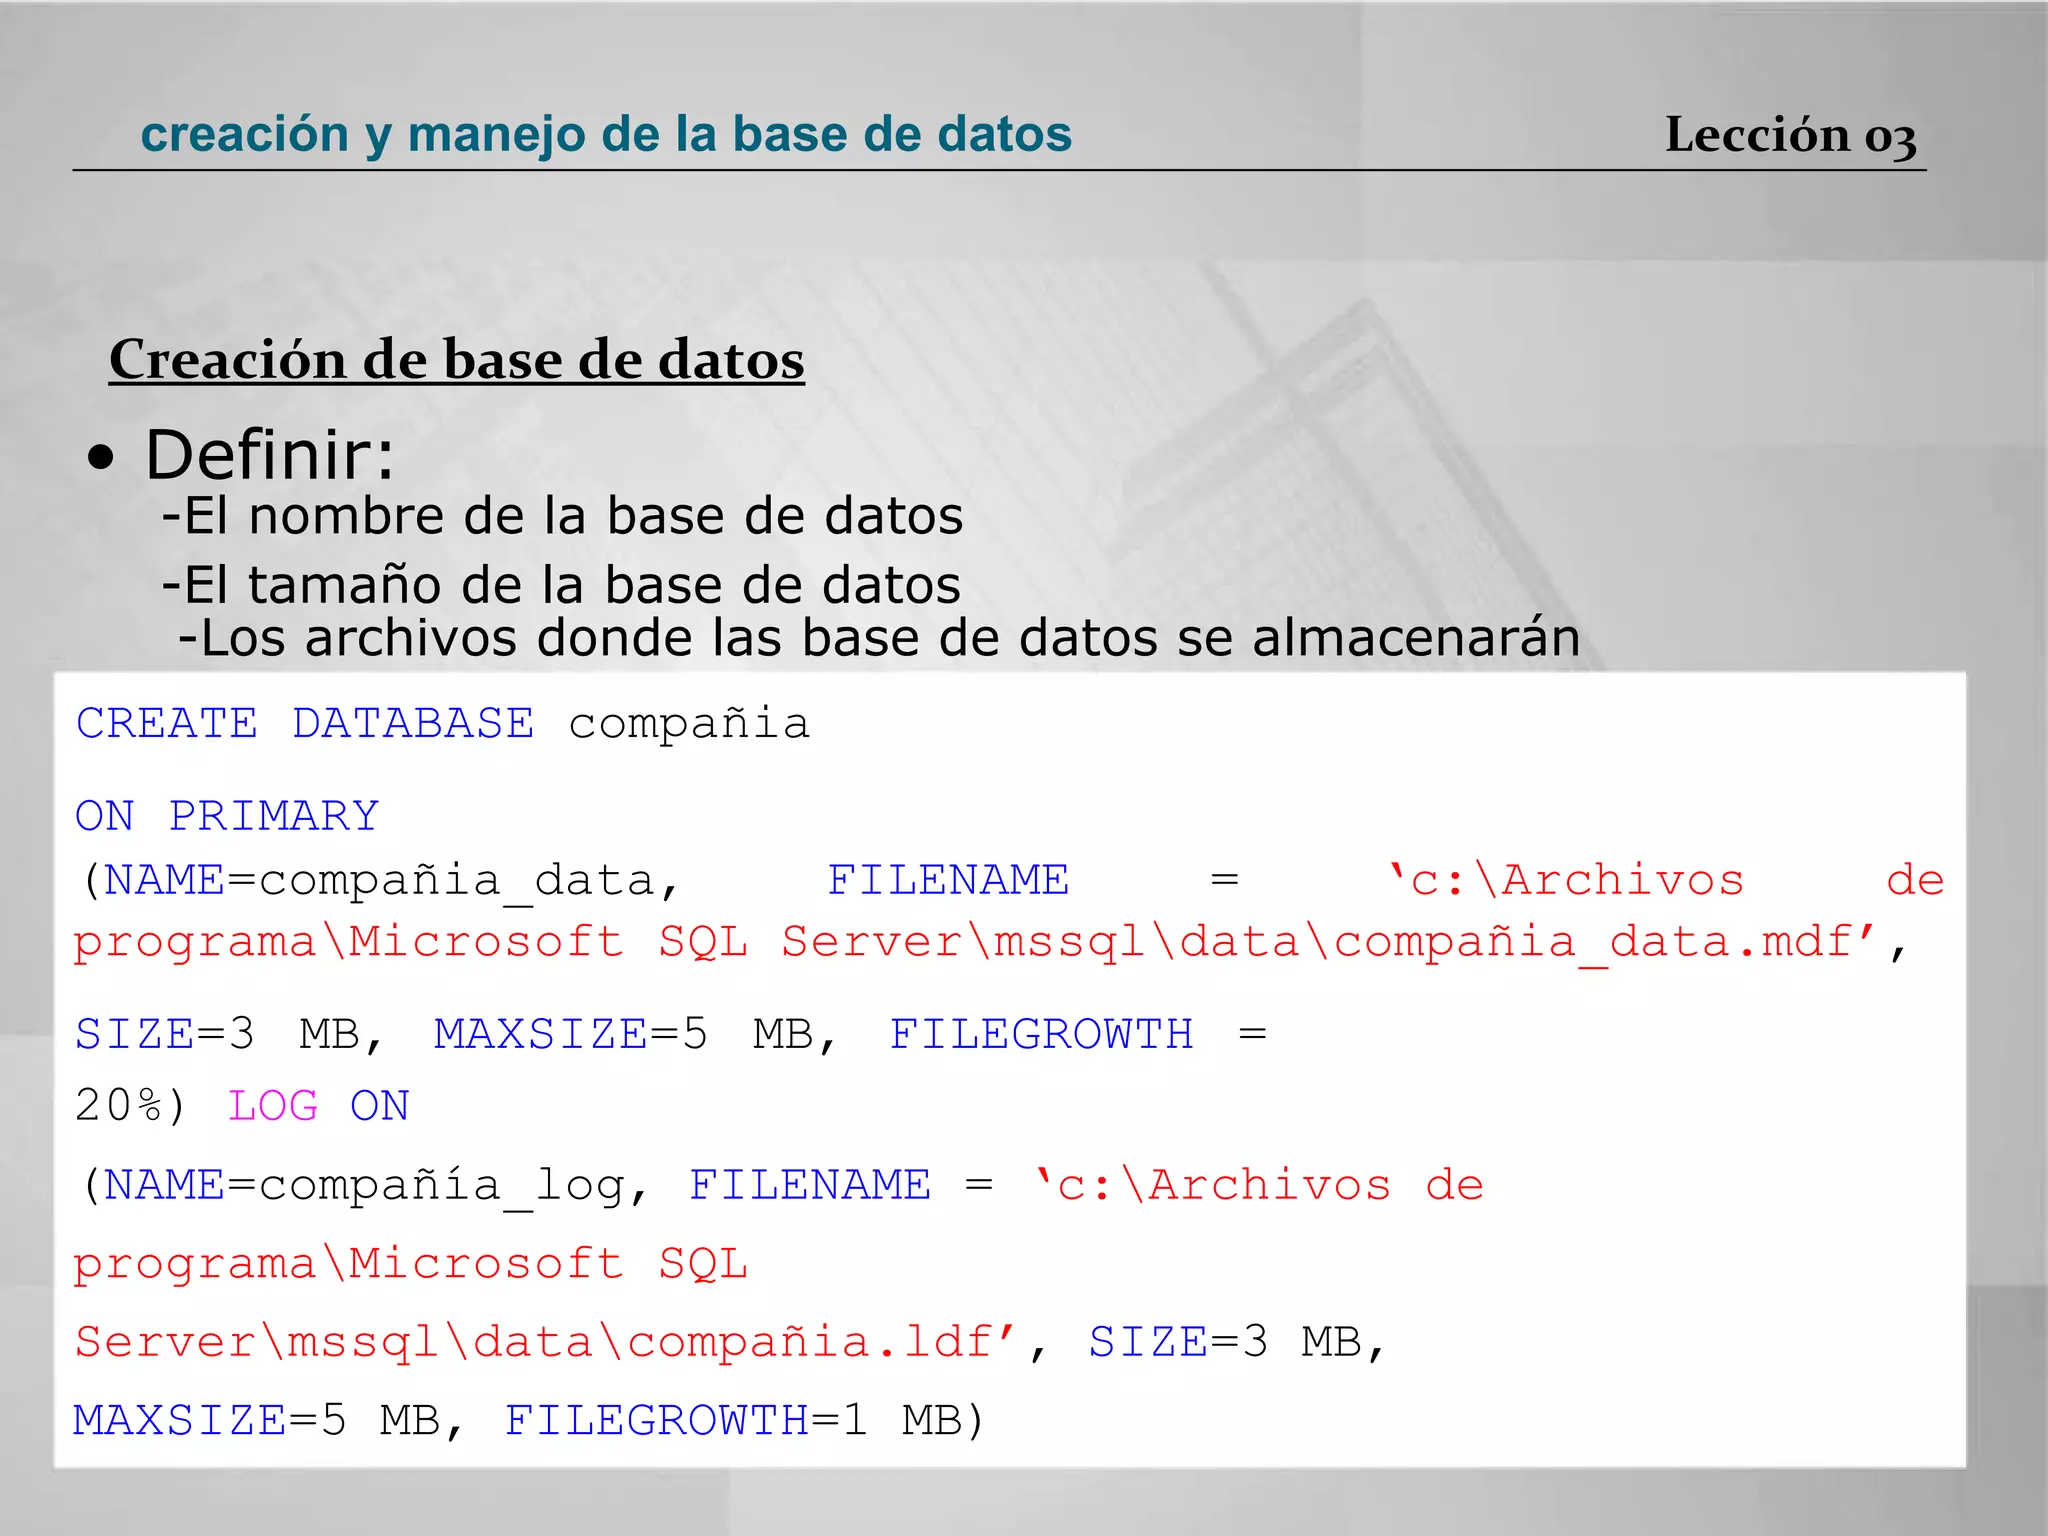The width and height of the screenshot is (2048, 1536).
Task: Click the 'NAME=compañía_log,' text
Action: (376, 1187)
